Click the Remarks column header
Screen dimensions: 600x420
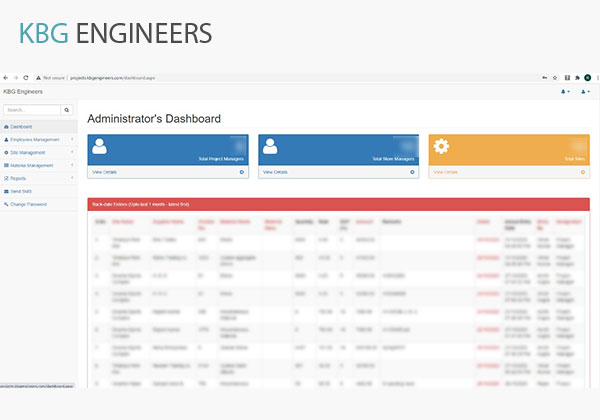(x=391, y=221)
